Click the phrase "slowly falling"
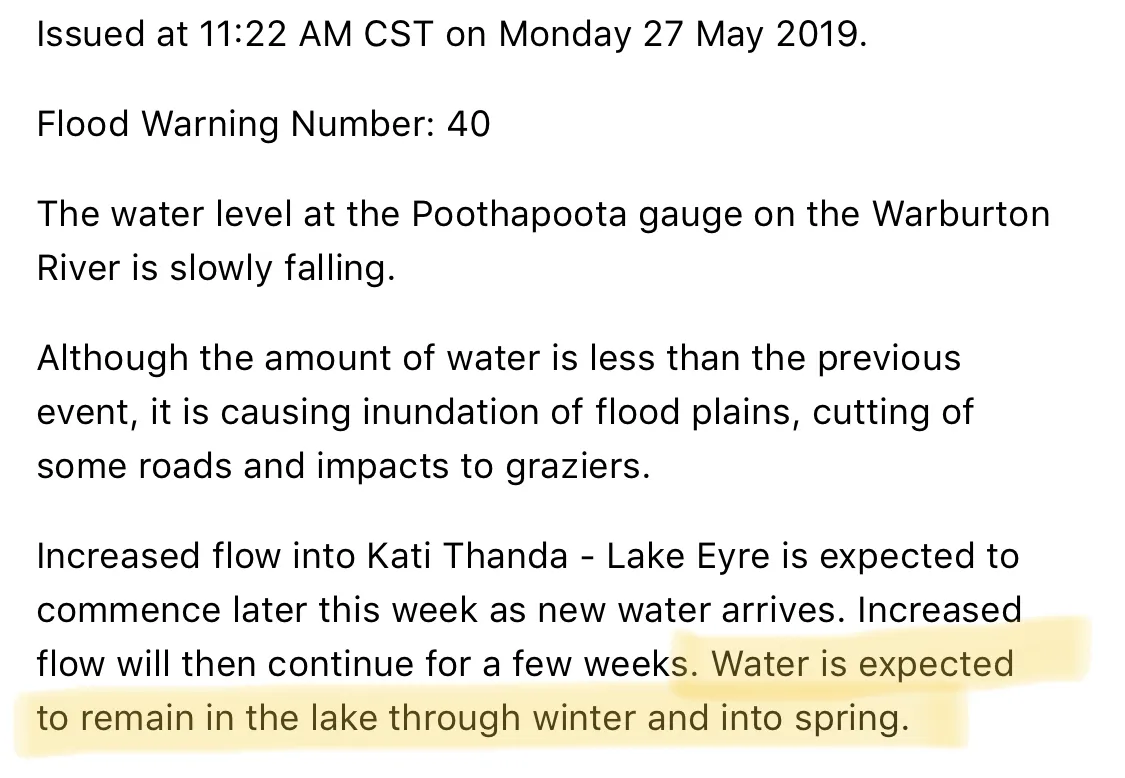 [281, 268]
